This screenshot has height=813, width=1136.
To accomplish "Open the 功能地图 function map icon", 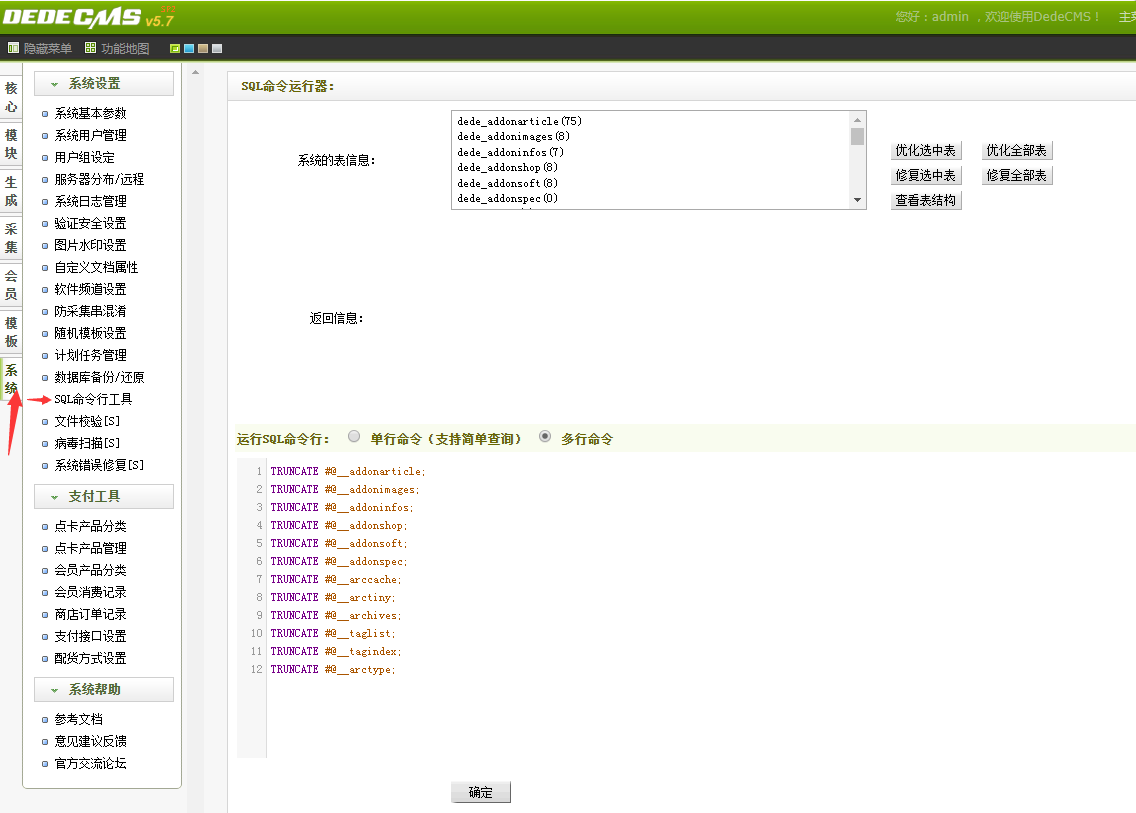I will coord(91,48).
